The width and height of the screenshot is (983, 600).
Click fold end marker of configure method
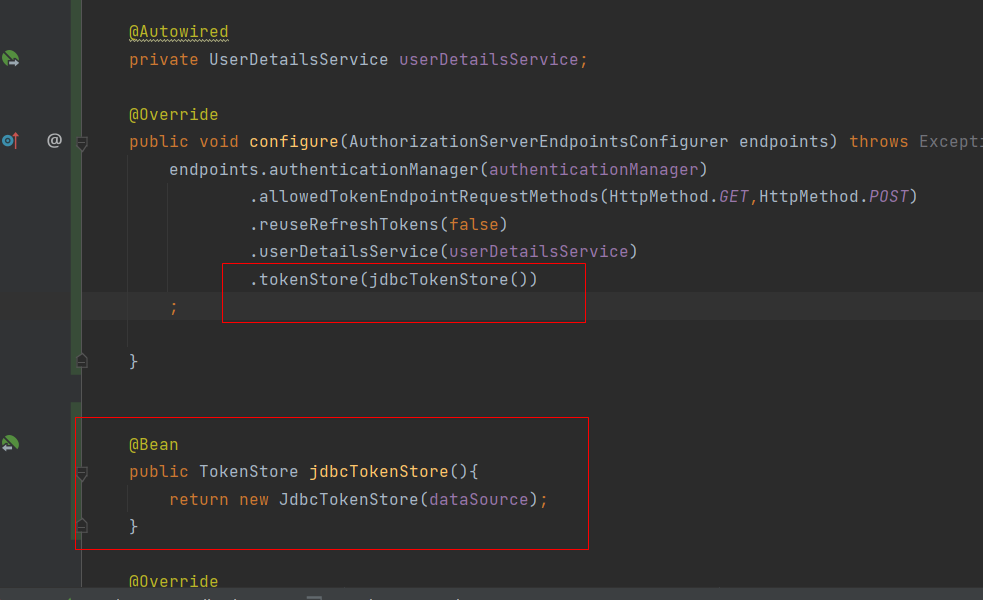(82, 360)
